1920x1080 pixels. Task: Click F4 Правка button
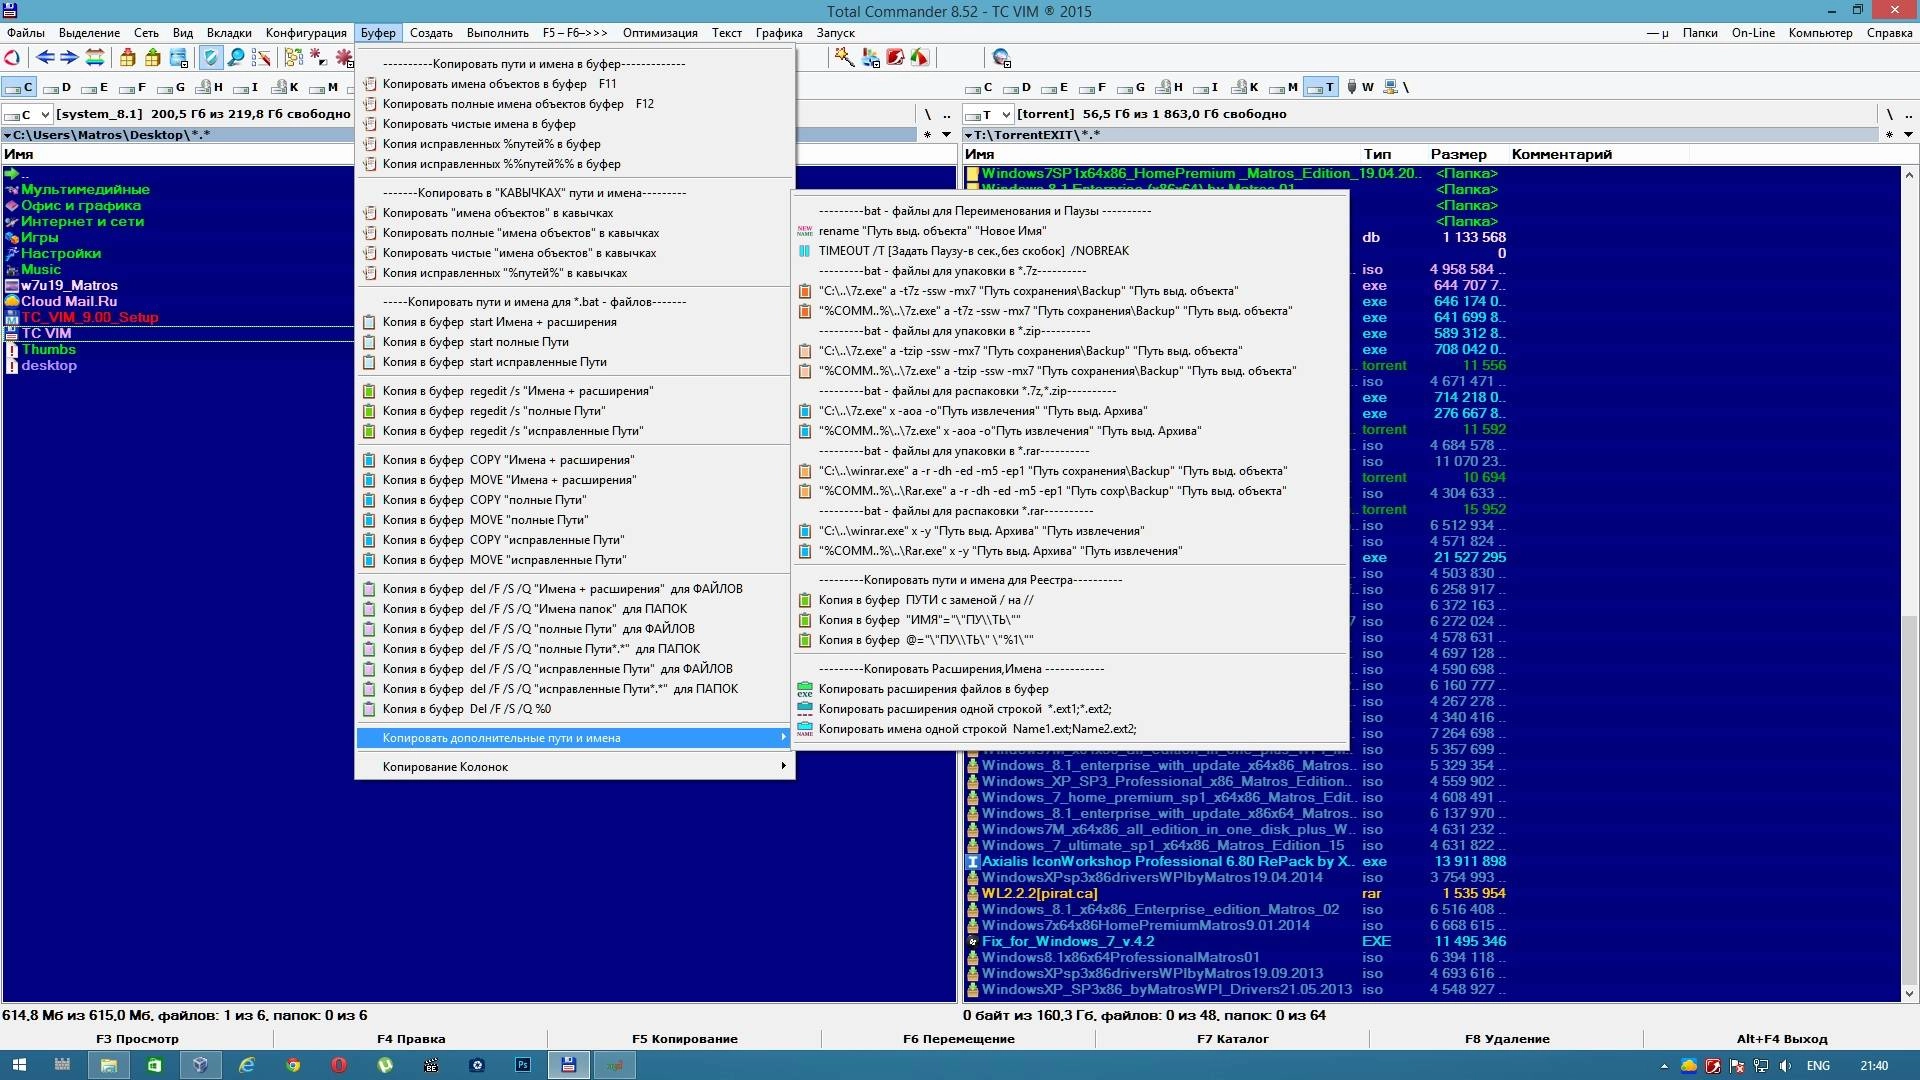point(411,1039)
